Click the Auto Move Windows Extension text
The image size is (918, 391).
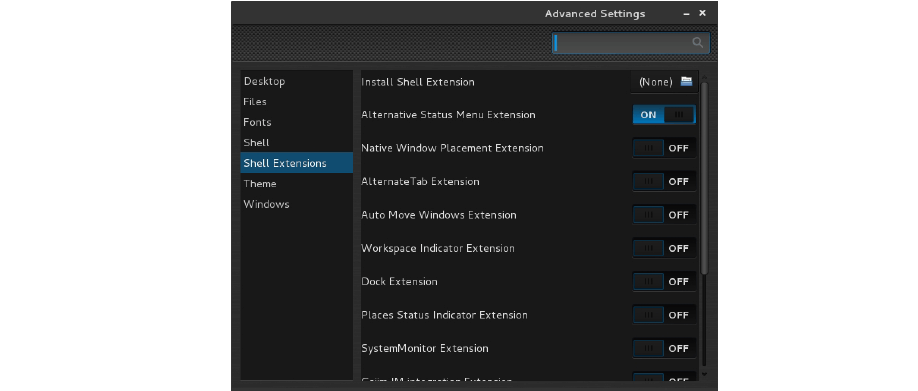point(439,215)
